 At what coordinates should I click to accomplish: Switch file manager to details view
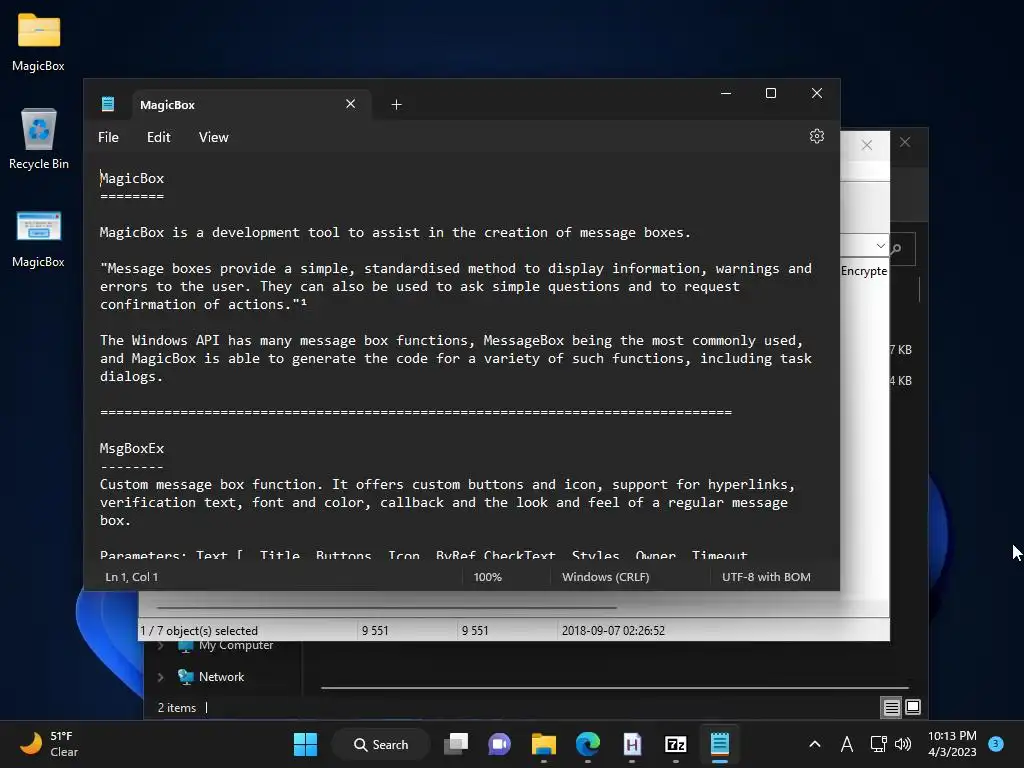pyautogui.click(x=891, y=707)
